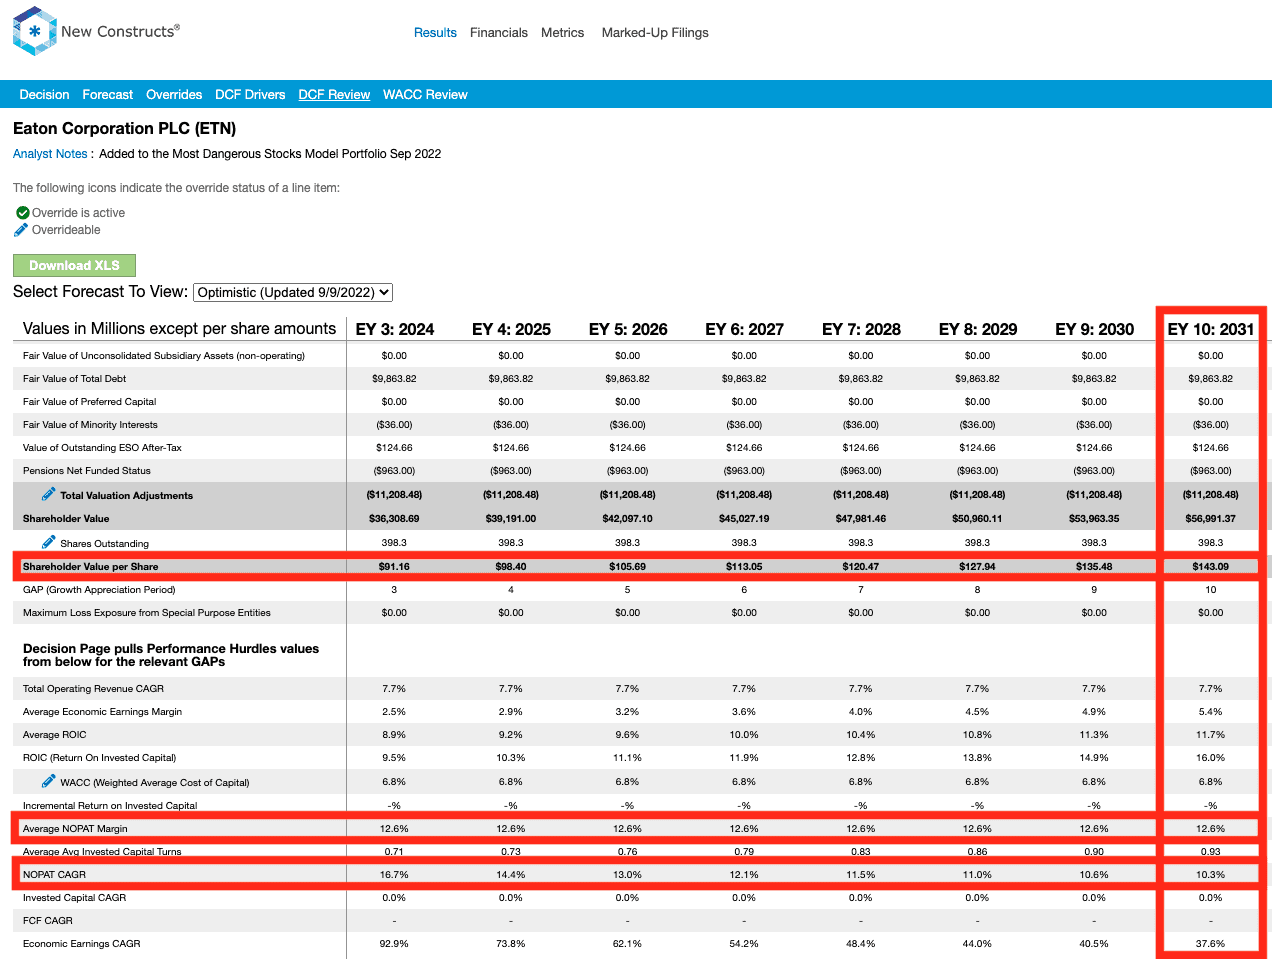Screen dimensions: 1272x959
Task: Click the EY 6: 2027 column header
Action: click(744, 329)
